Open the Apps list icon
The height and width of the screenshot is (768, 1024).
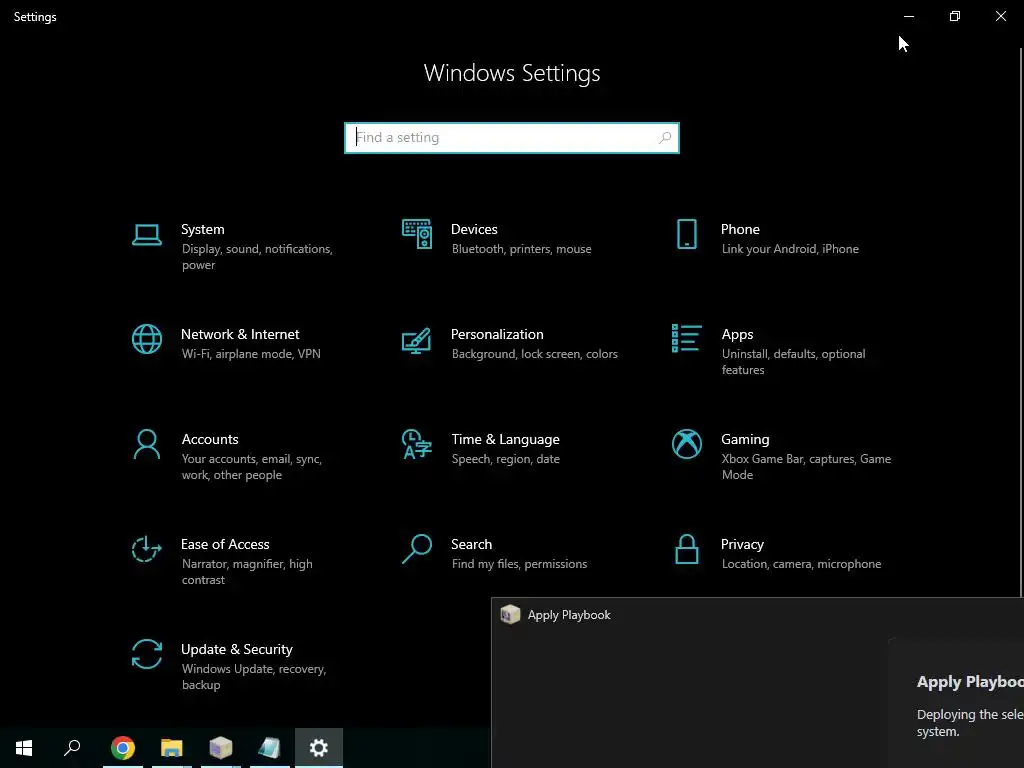(x=686, y=338)
